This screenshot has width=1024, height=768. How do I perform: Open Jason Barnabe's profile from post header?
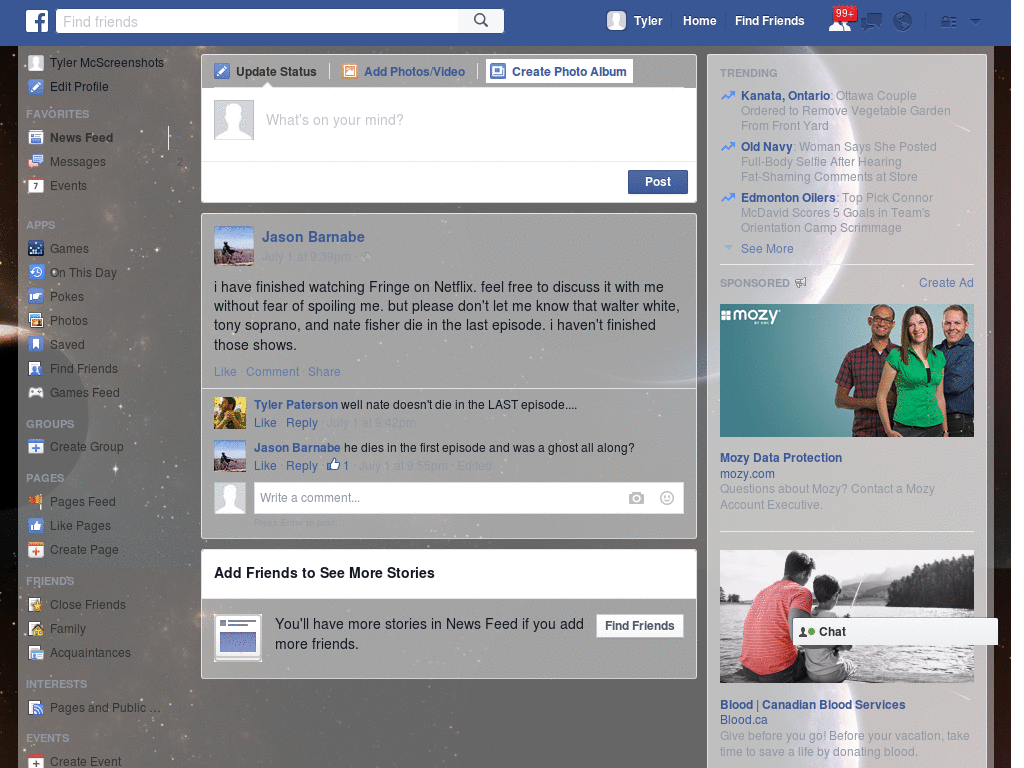tap(313, 237)
